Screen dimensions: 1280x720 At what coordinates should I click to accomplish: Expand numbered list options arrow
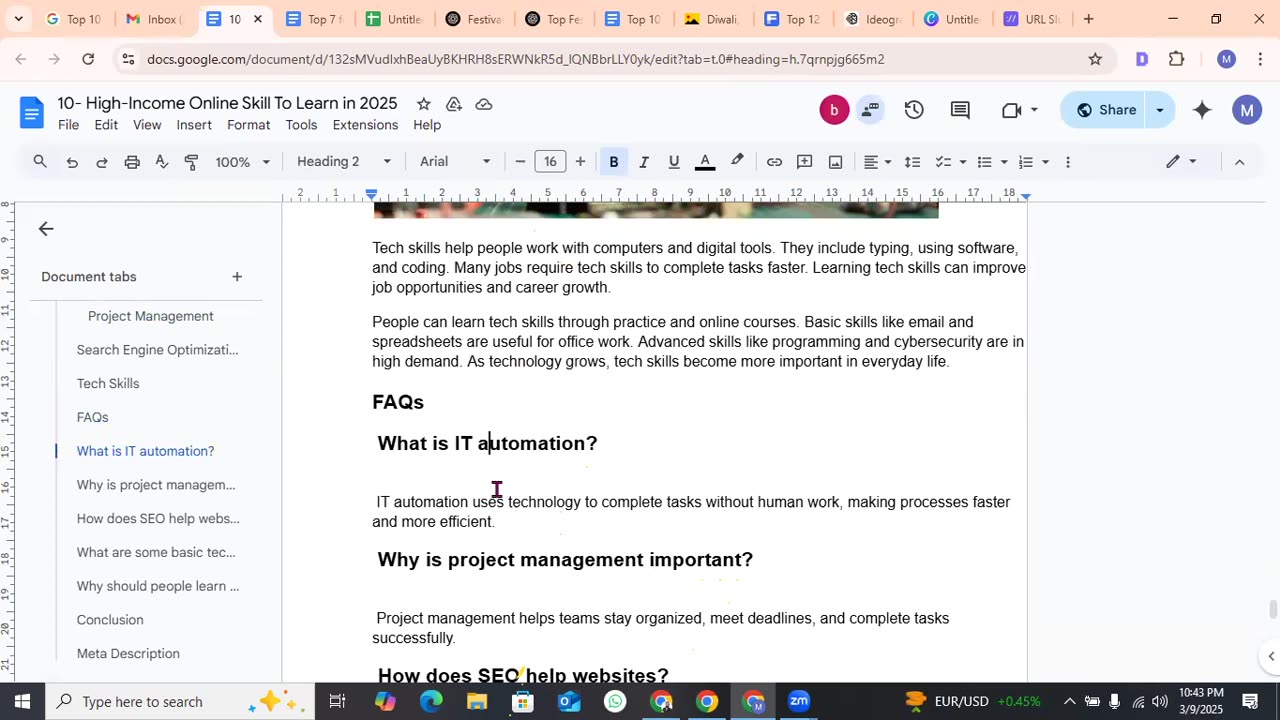[x=1045, y=162]
